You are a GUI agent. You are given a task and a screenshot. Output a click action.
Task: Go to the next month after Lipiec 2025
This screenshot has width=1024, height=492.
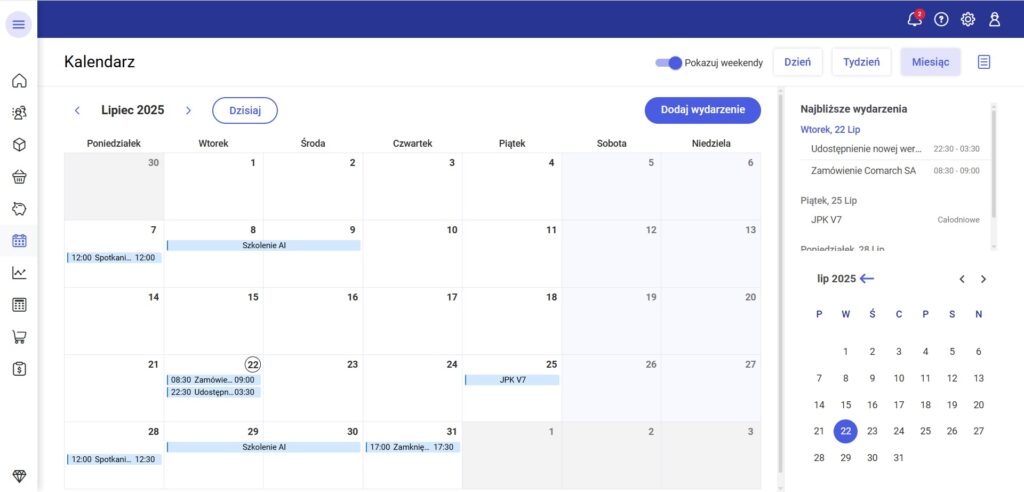click(x=188, y=110)
